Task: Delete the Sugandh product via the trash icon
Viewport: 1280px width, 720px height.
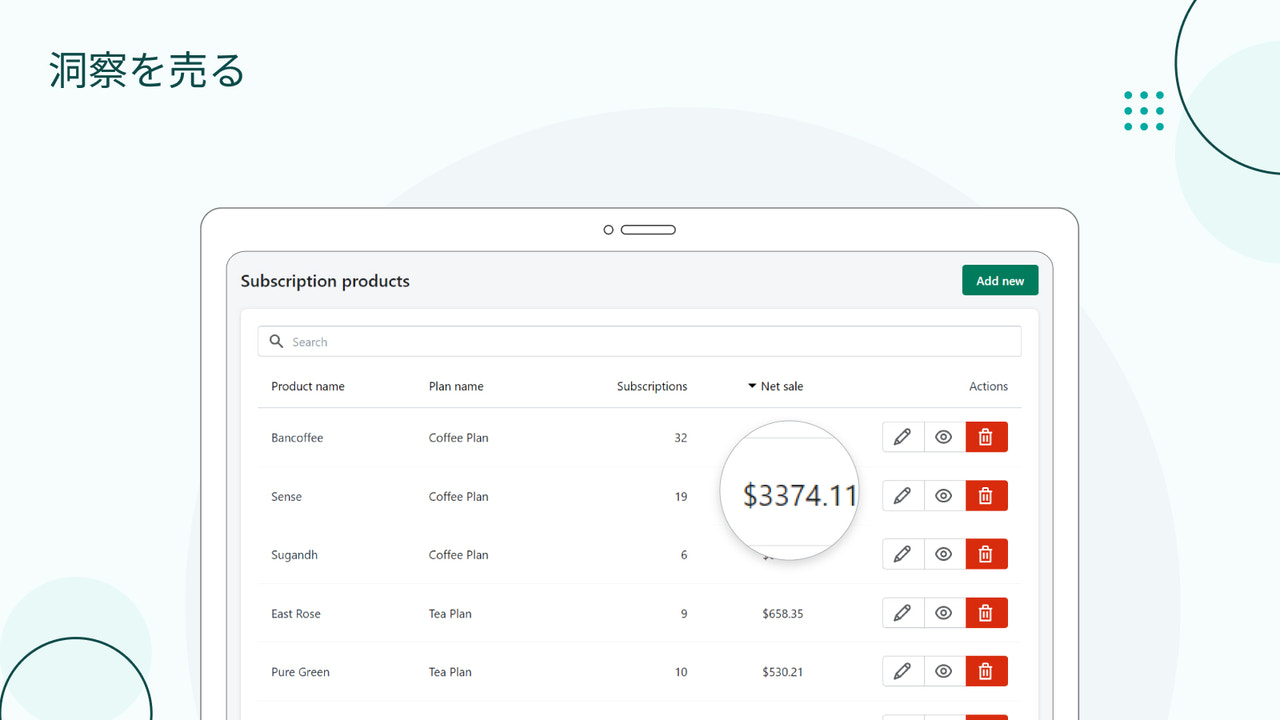Action: coord(986,554)
